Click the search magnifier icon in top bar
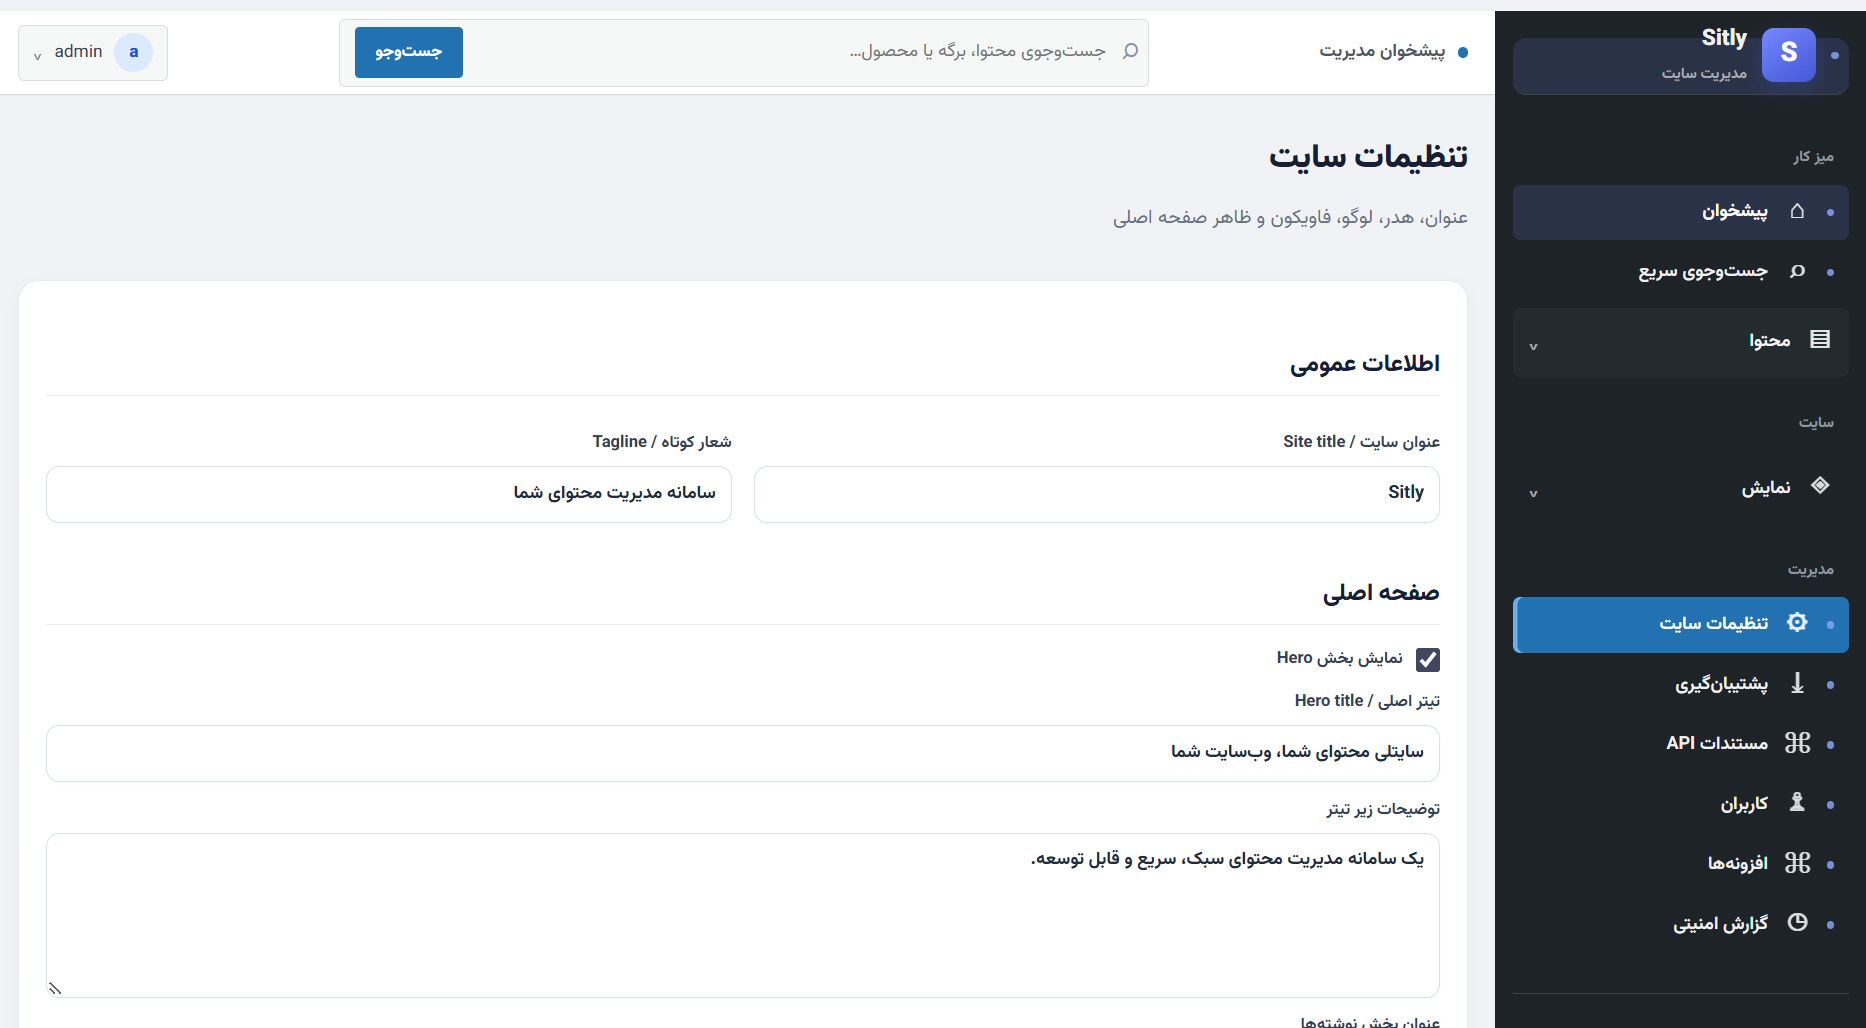 pyautogui.click(x=1130, y=51)
